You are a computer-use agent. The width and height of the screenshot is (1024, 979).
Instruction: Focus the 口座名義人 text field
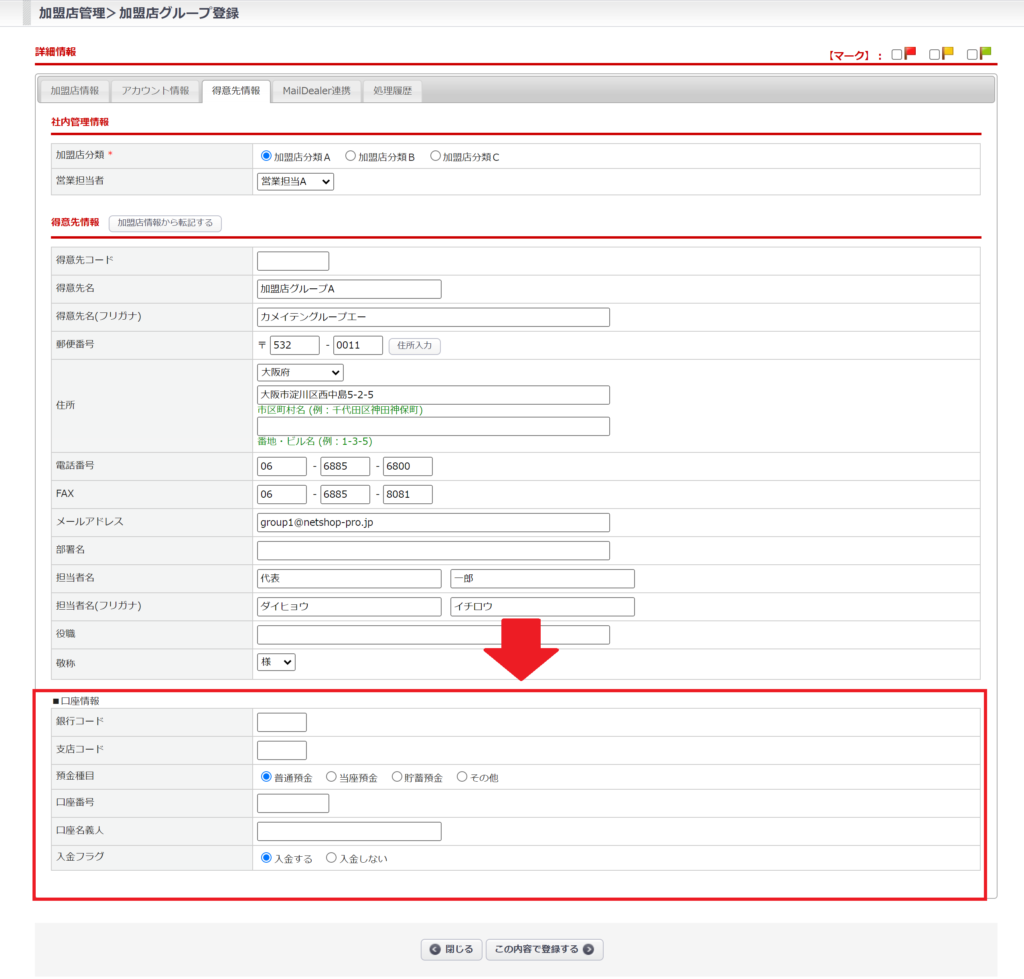(x=348, y=831)
